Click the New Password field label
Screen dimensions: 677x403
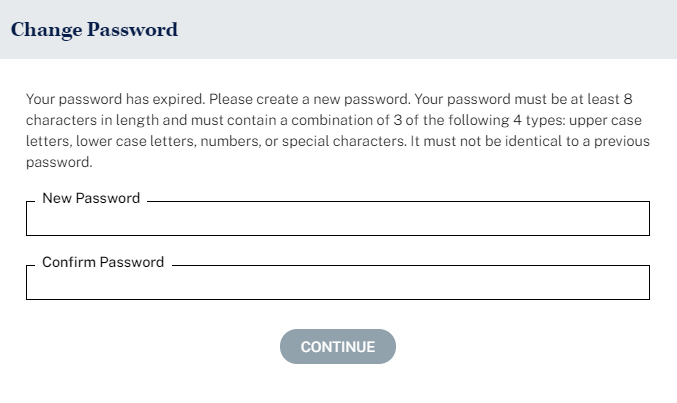click(91, 199)
